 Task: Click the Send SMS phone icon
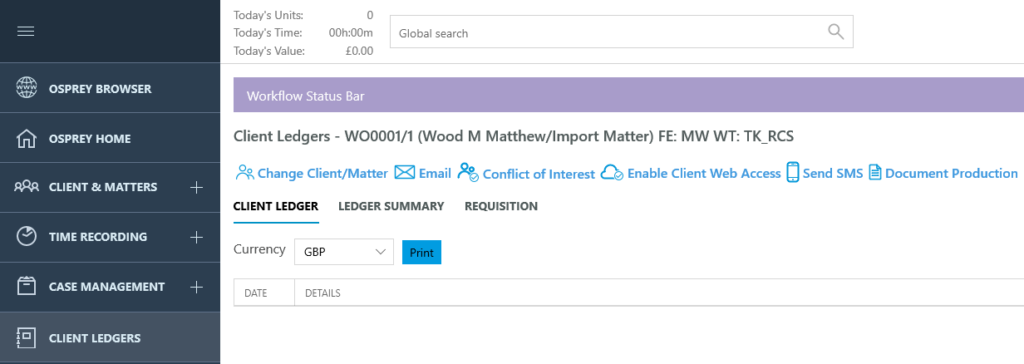click(793, 173)
